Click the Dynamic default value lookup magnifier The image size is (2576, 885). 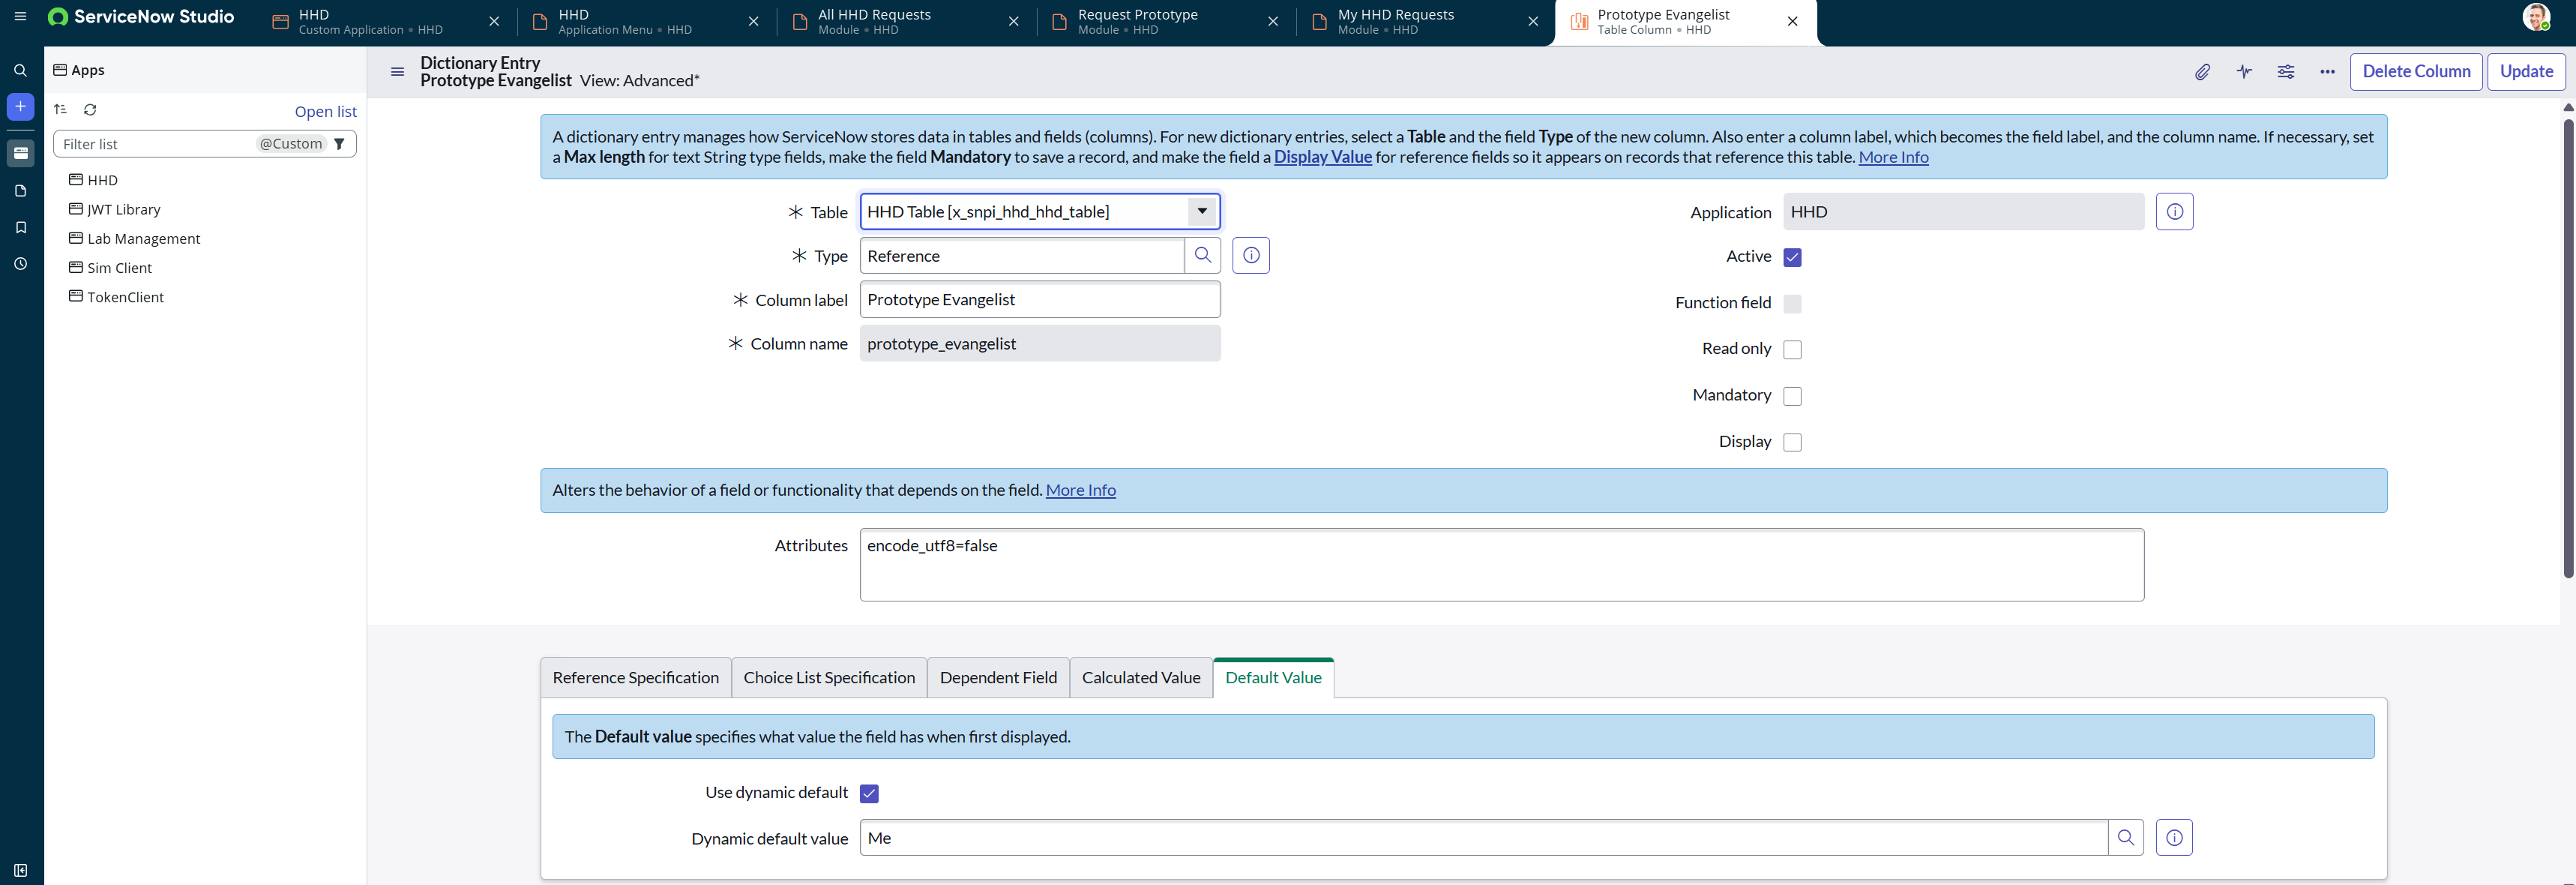[x=2126, y=838]
